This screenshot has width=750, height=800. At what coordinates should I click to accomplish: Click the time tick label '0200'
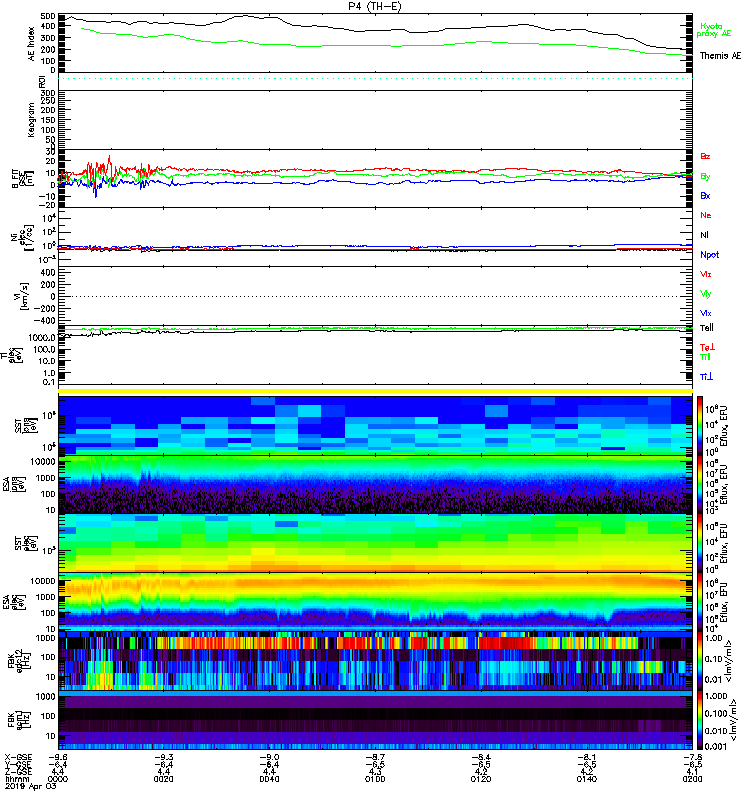(x=692, y=779)
